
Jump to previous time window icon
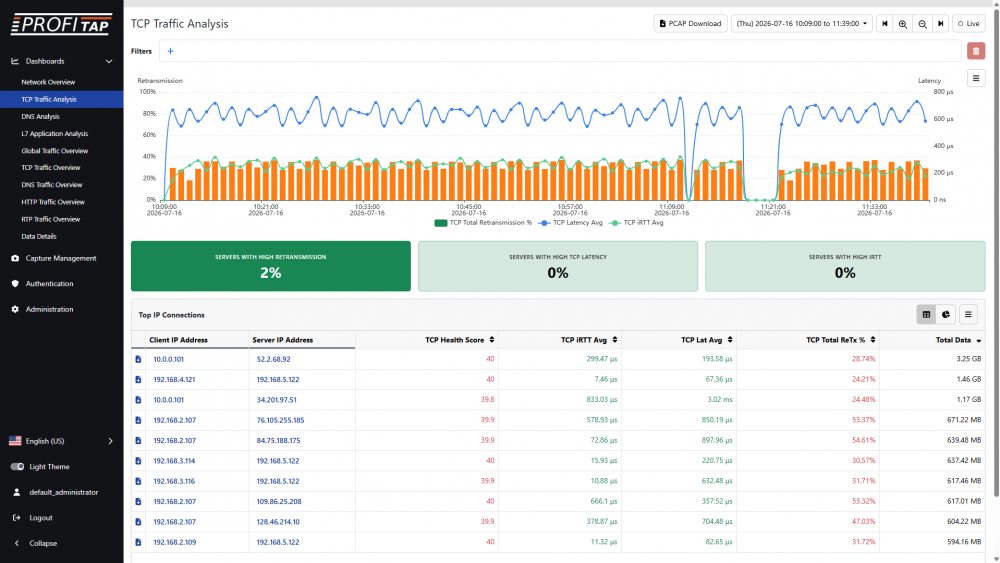click(885, 24)
